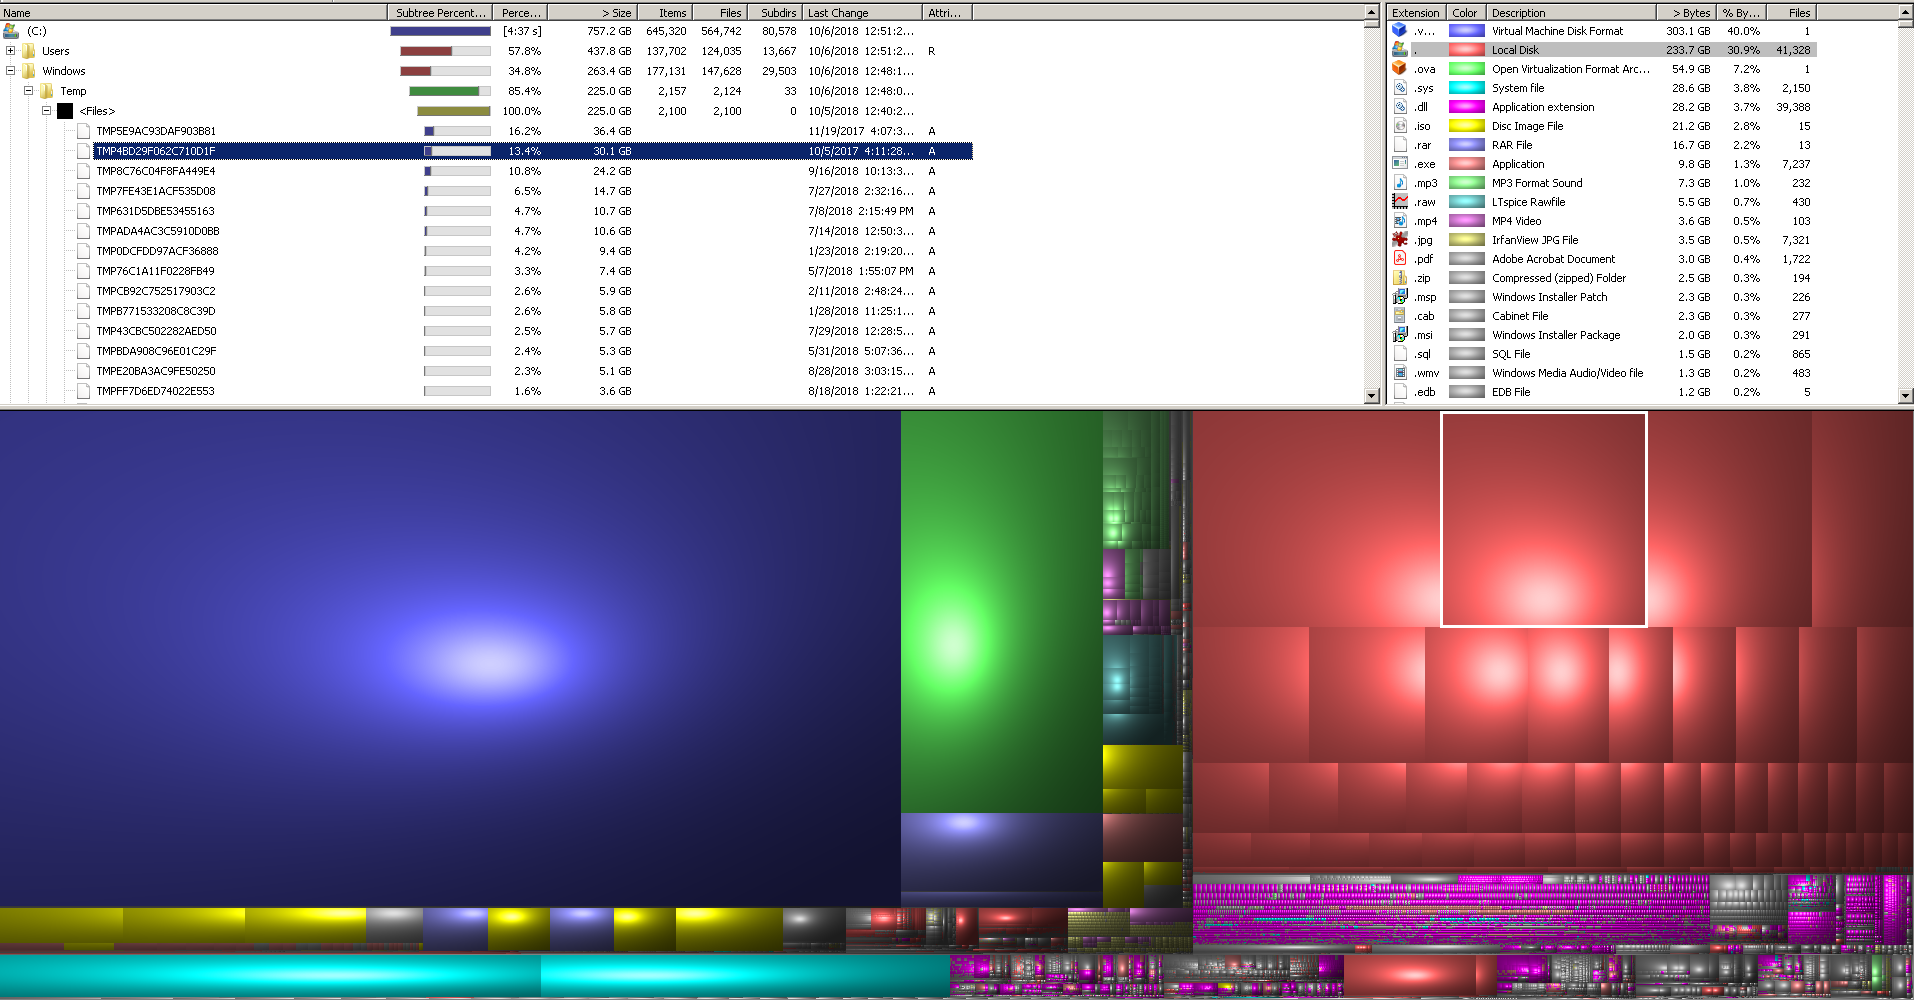Click the .jpg IrfanView icon
1914x1000 pixels.
(1400, 240)
